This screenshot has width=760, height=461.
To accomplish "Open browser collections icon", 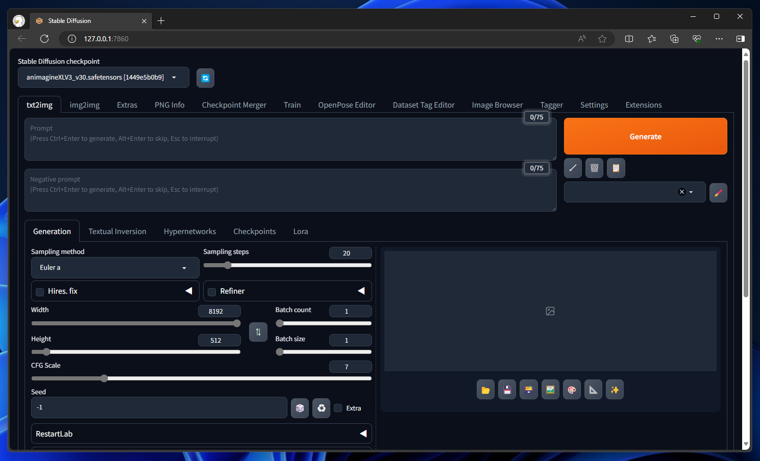I will (674, 39).
